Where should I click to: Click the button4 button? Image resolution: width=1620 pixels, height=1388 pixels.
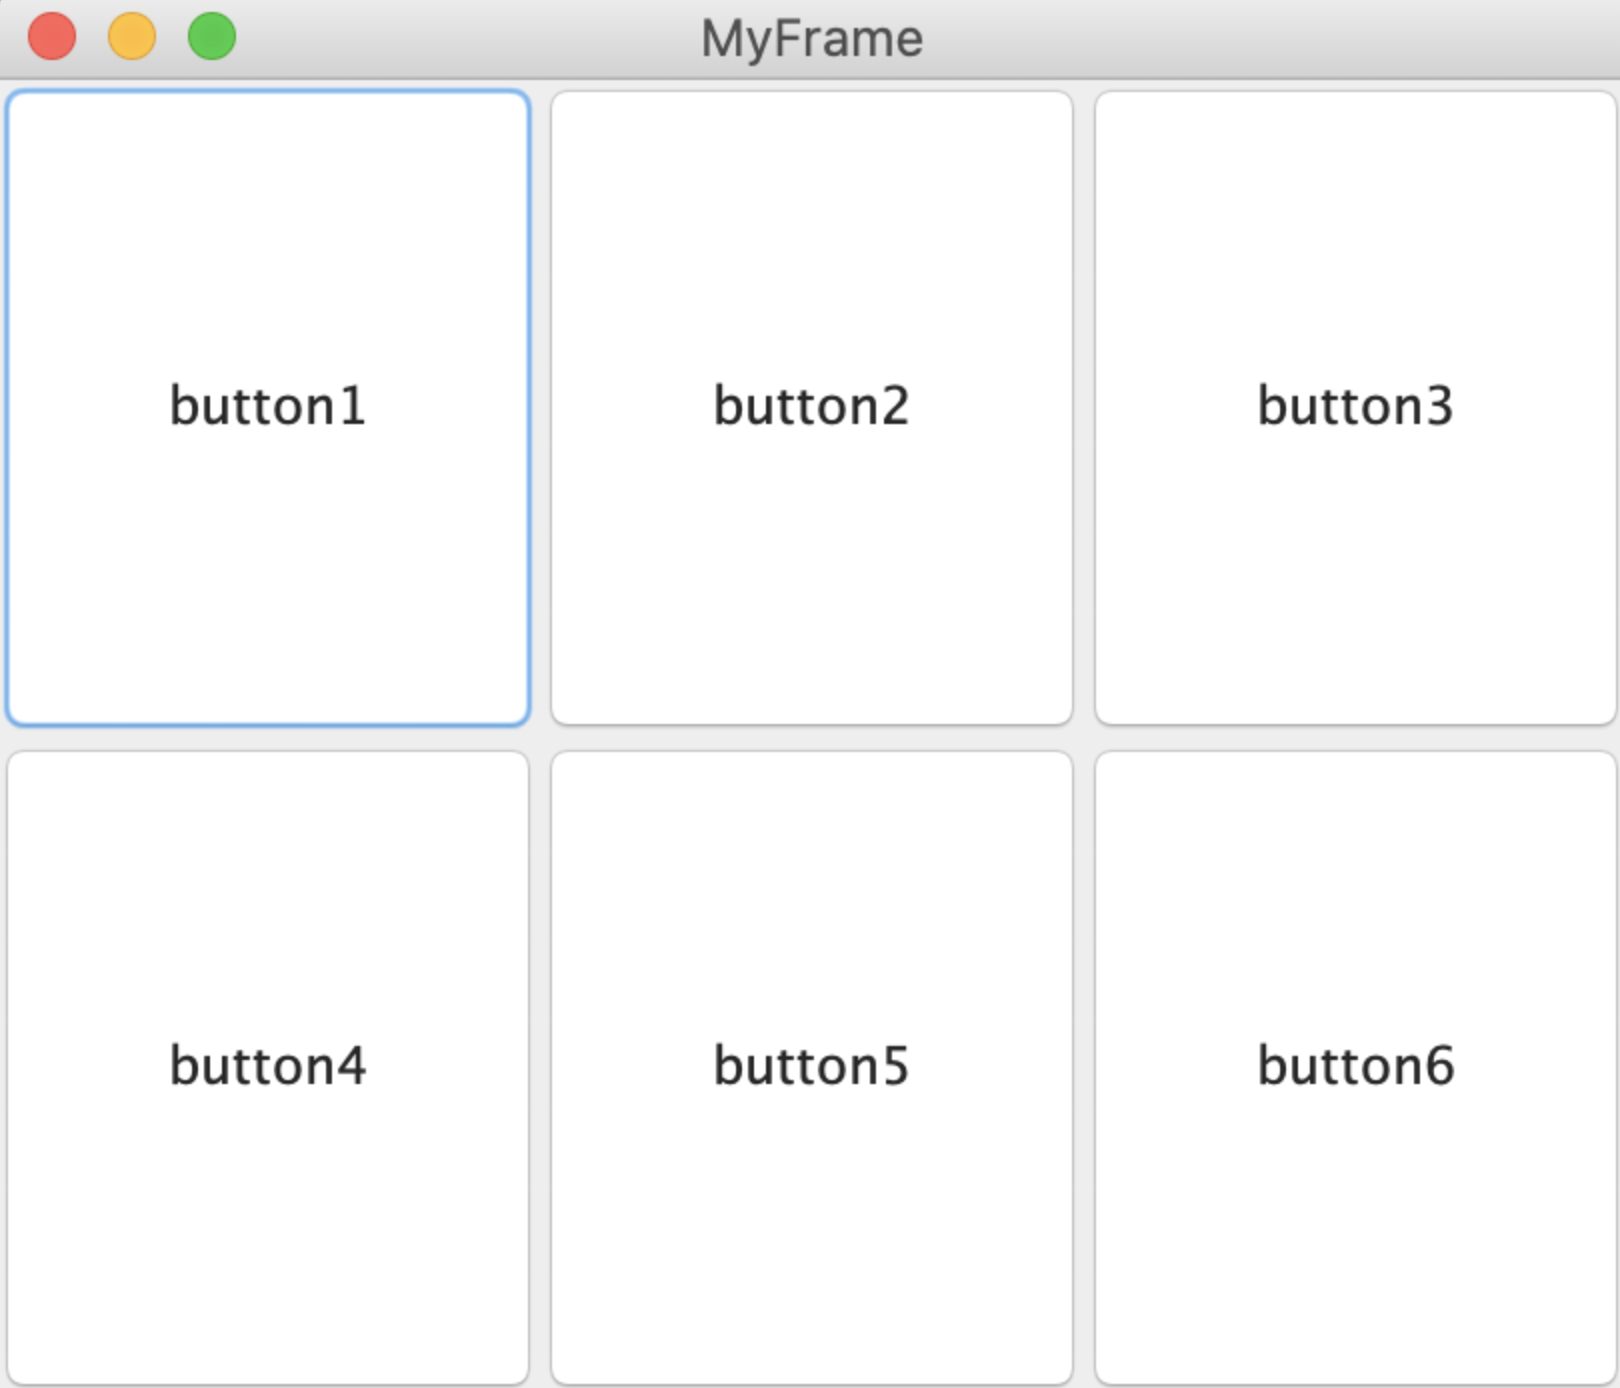(x=268, y=1067)
